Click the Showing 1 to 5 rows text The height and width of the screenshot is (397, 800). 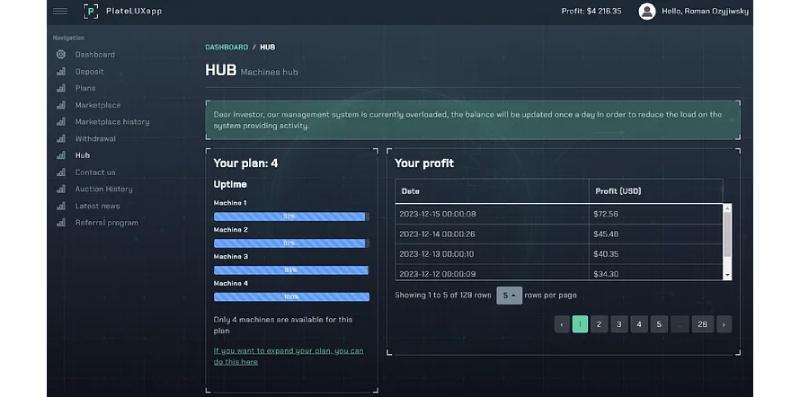pyautogui.click(x=443, y=295)
